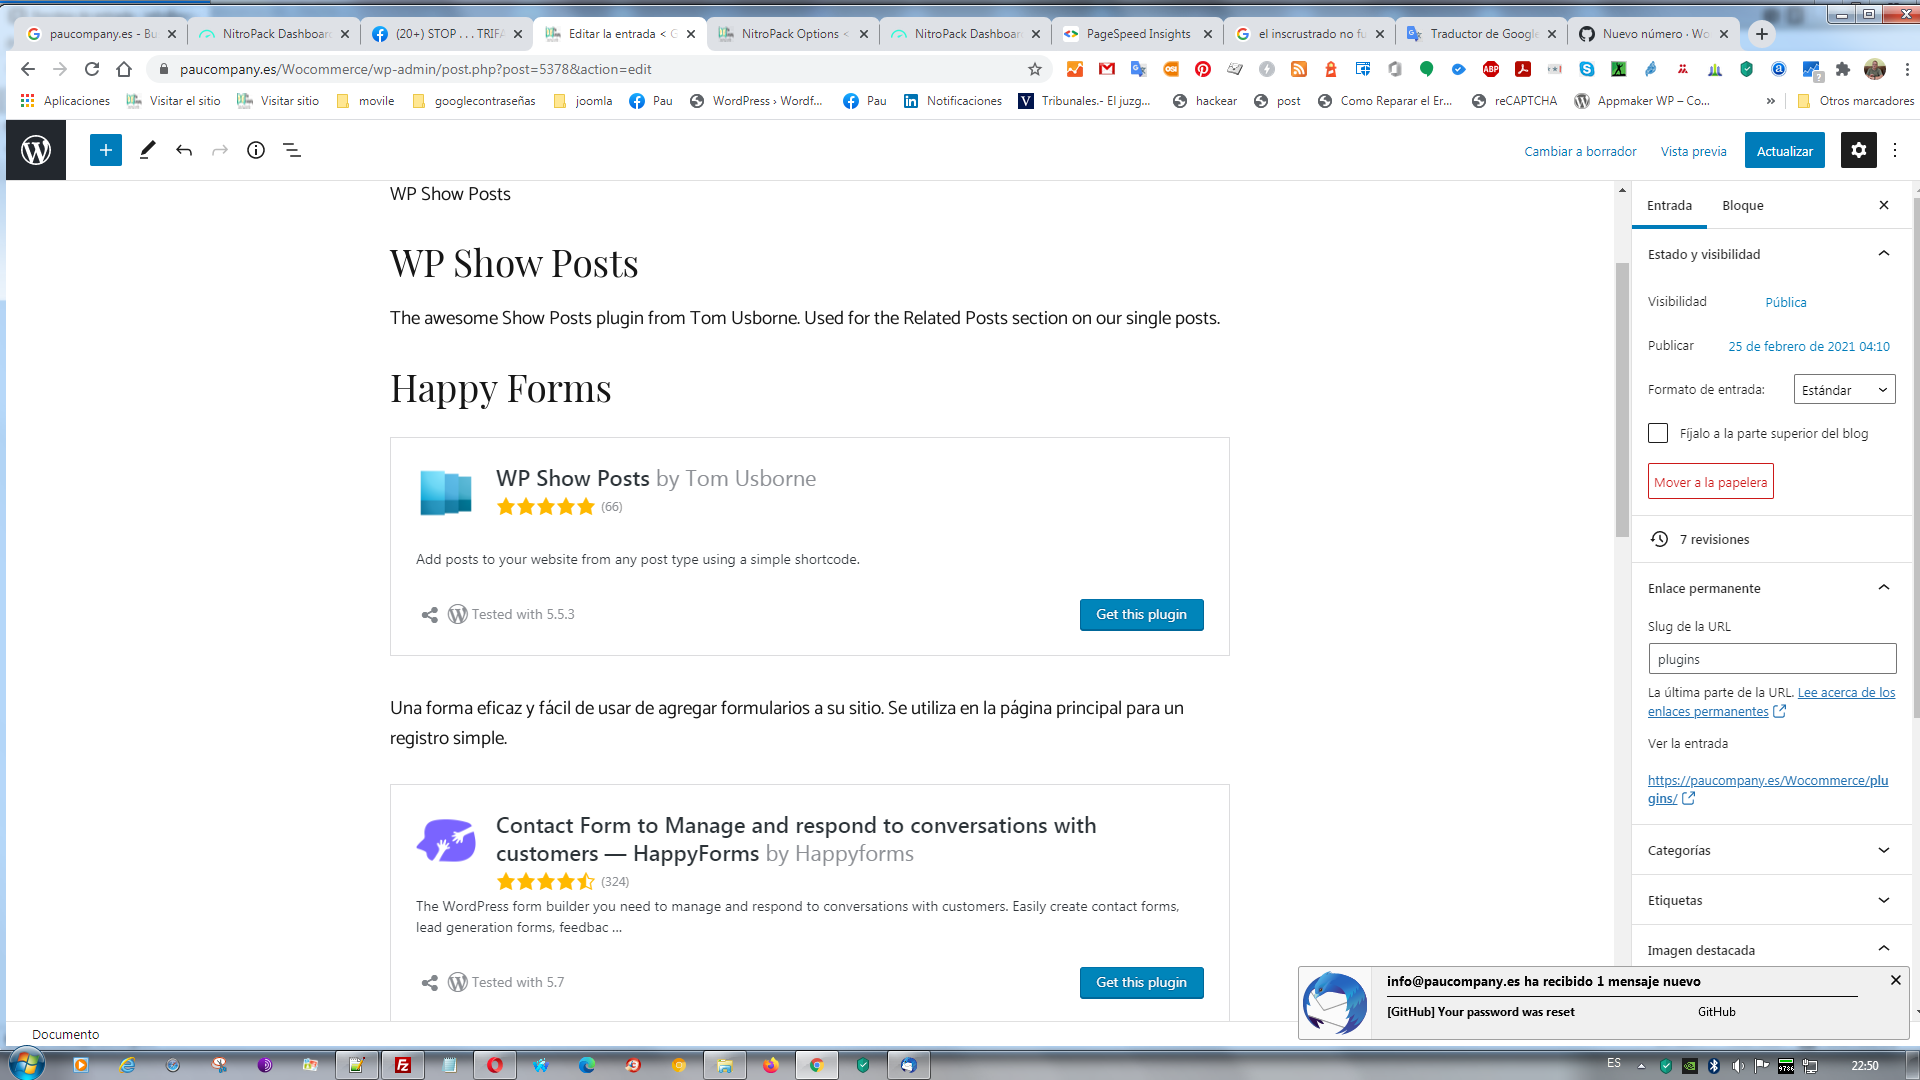
Task: Click Get this plugin for WP Show Posts
Action: [x=1141, y=615]
